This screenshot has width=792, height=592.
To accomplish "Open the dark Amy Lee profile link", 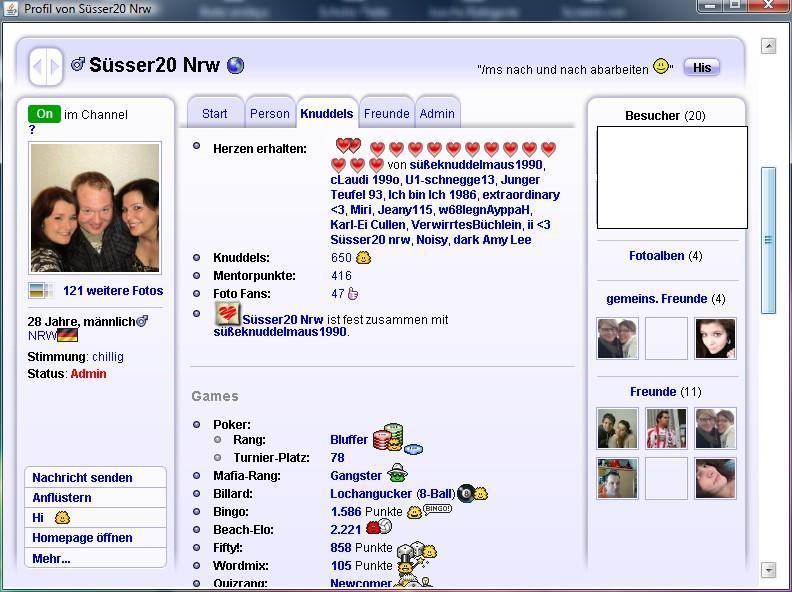I will (x=492, y=240).
